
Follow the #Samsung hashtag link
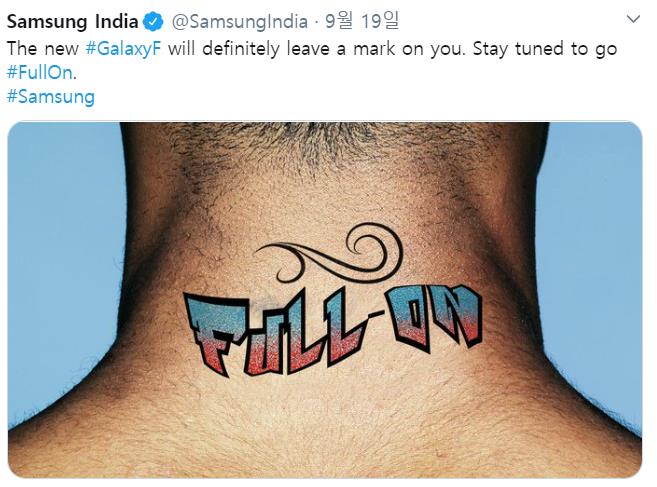51,97
